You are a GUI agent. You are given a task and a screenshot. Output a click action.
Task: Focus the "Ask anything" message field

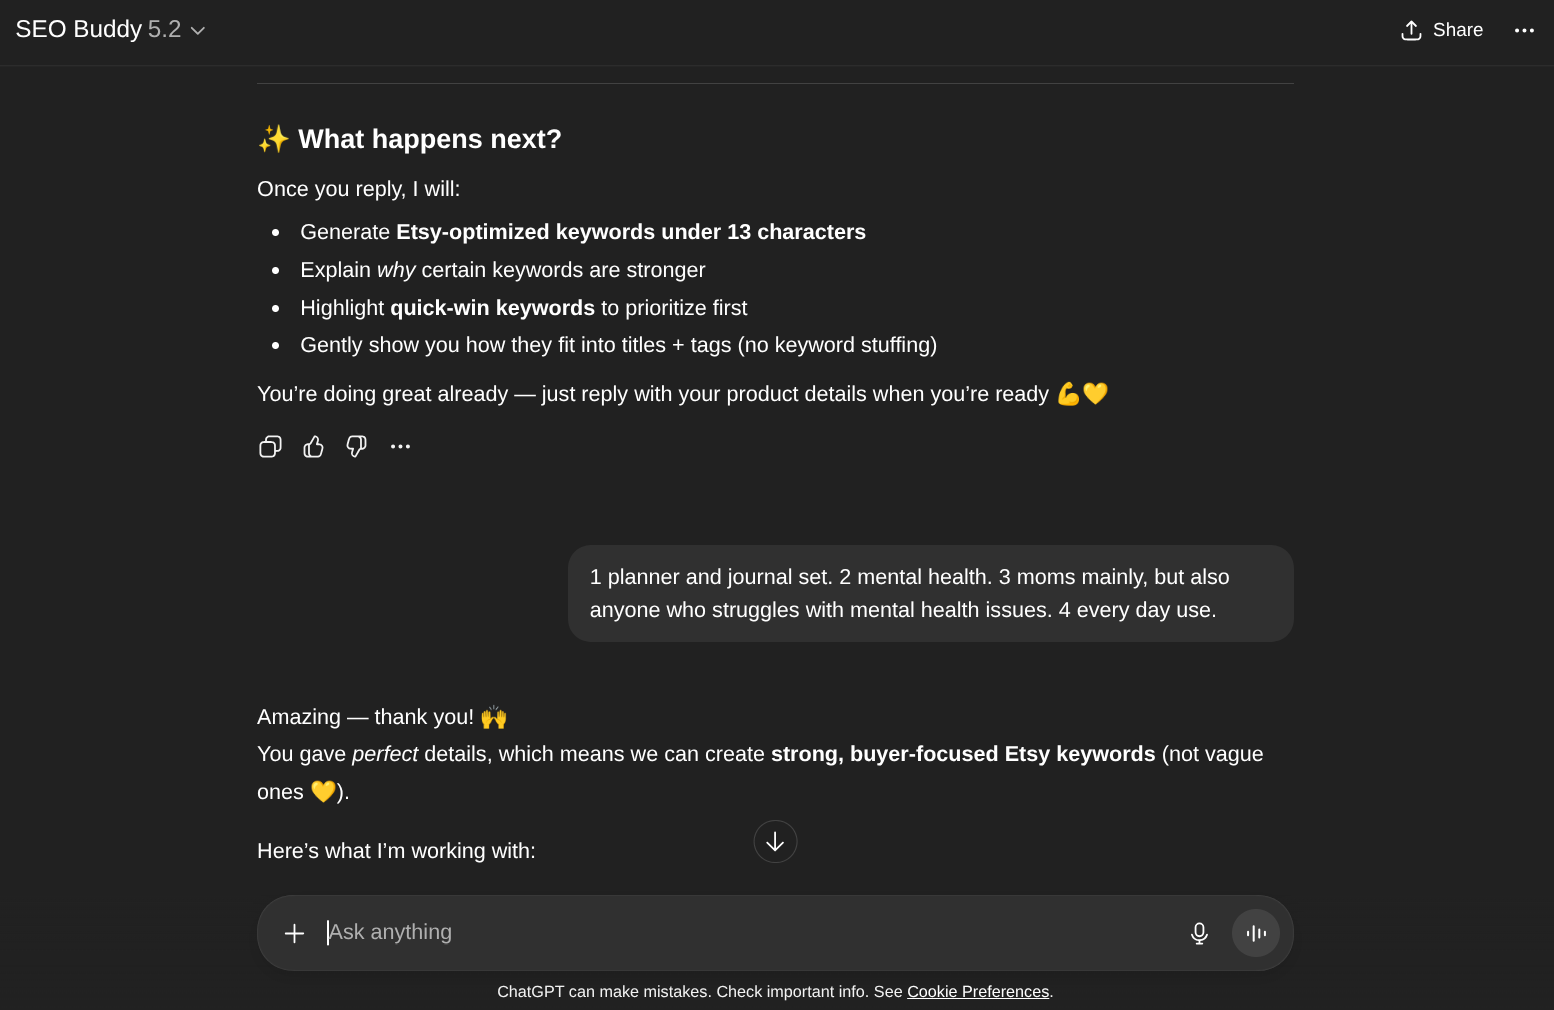[x=740, y=933]
